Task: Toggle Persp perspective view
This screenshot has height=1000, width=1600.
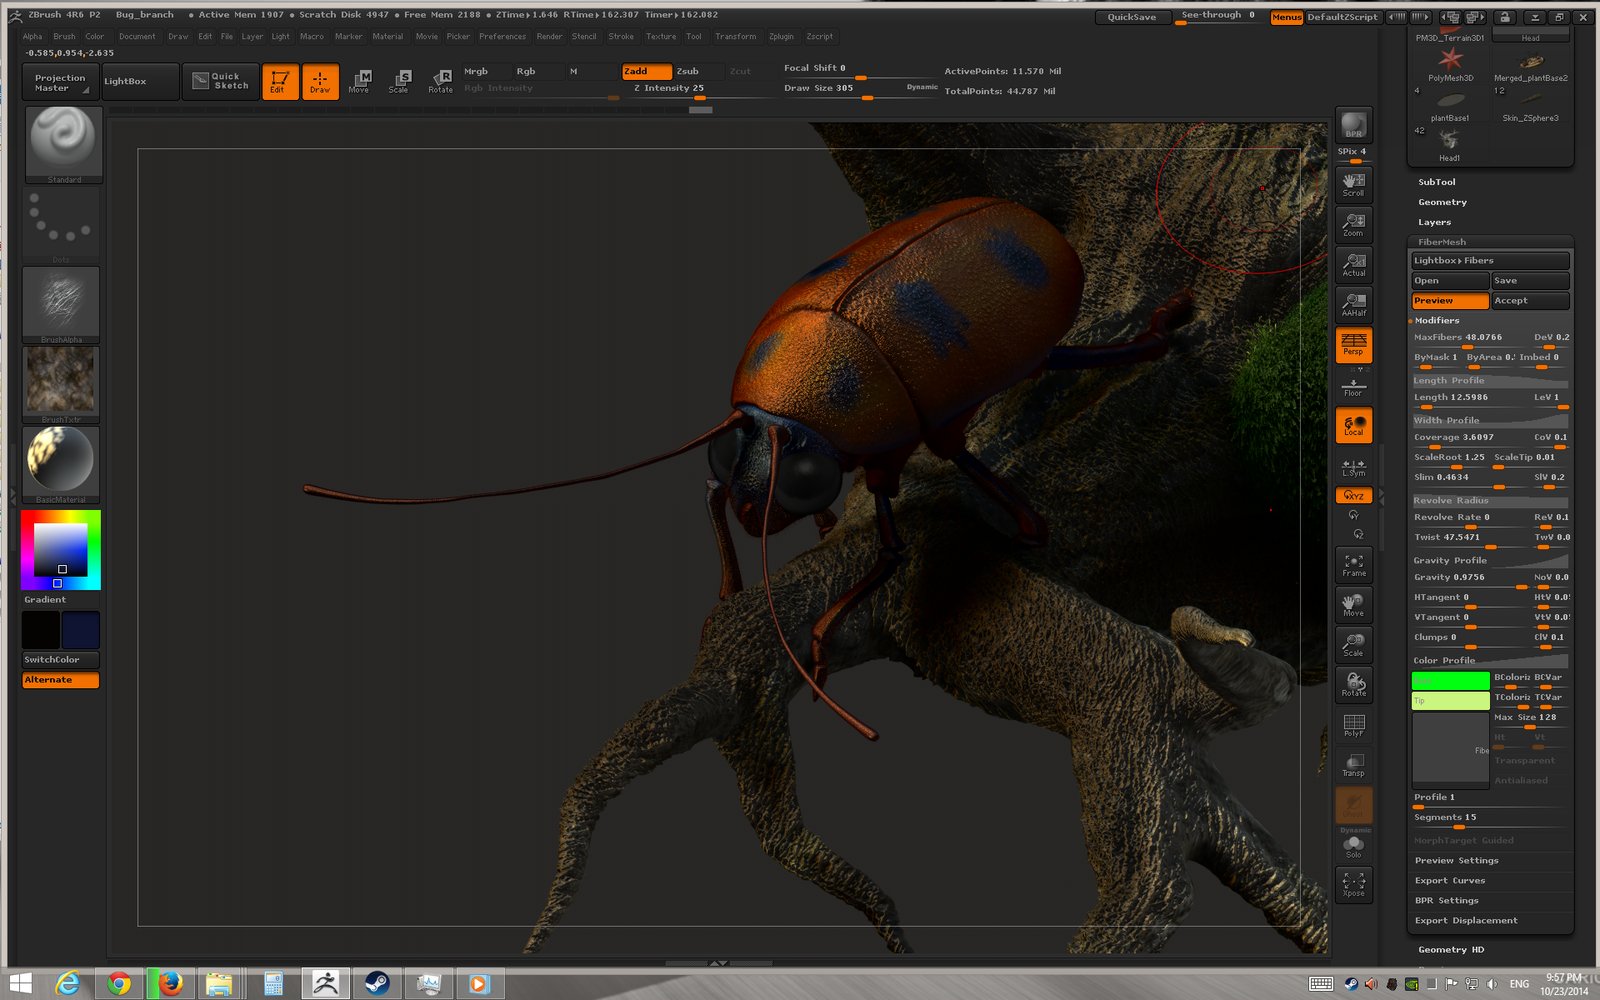Action: coord(1354,345)
